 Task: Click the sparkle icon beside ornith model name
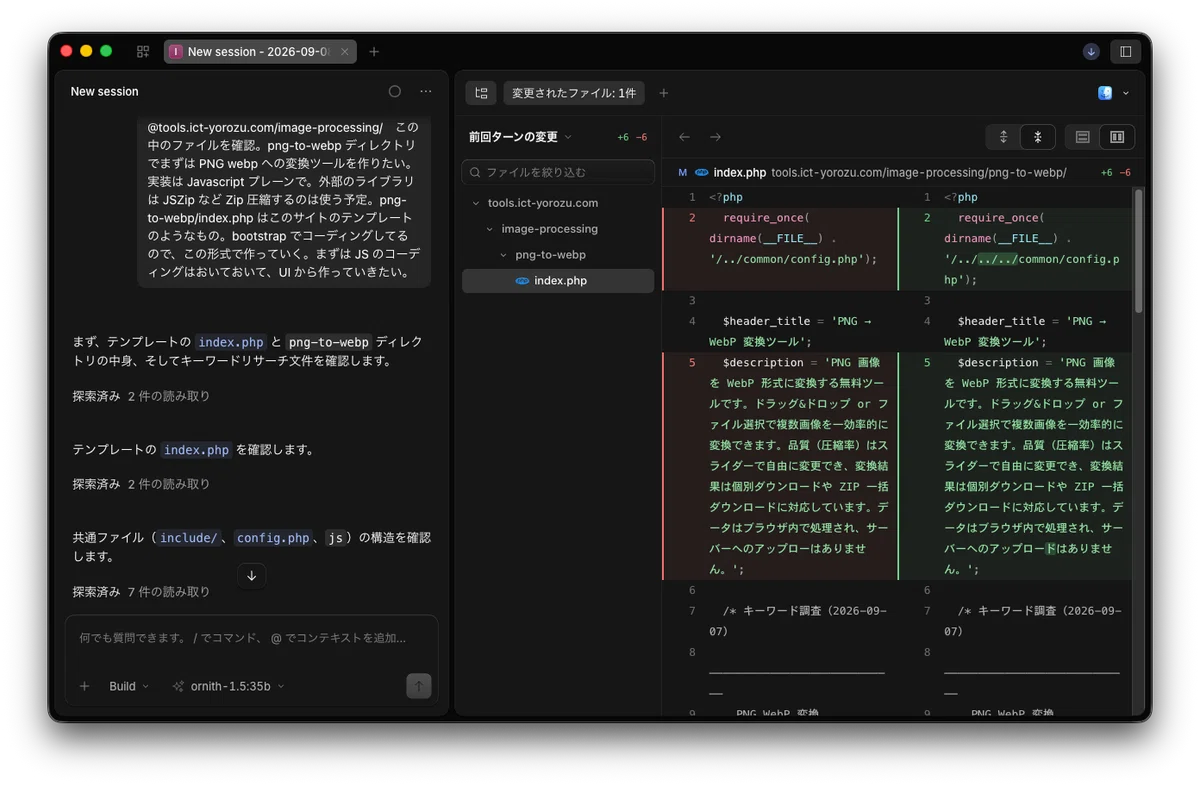click(178, 686)
